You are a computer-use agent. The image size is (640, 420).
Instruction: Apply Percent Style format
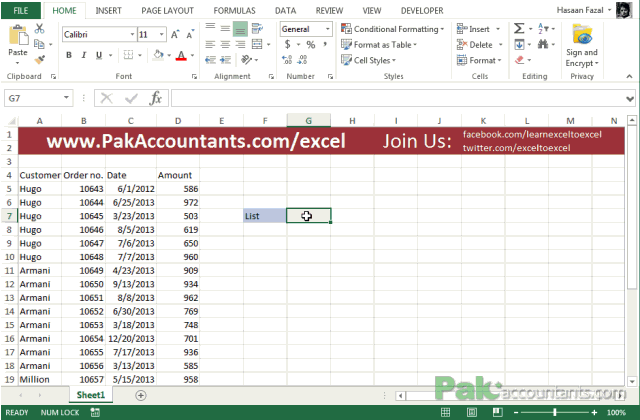click(311, 44)
